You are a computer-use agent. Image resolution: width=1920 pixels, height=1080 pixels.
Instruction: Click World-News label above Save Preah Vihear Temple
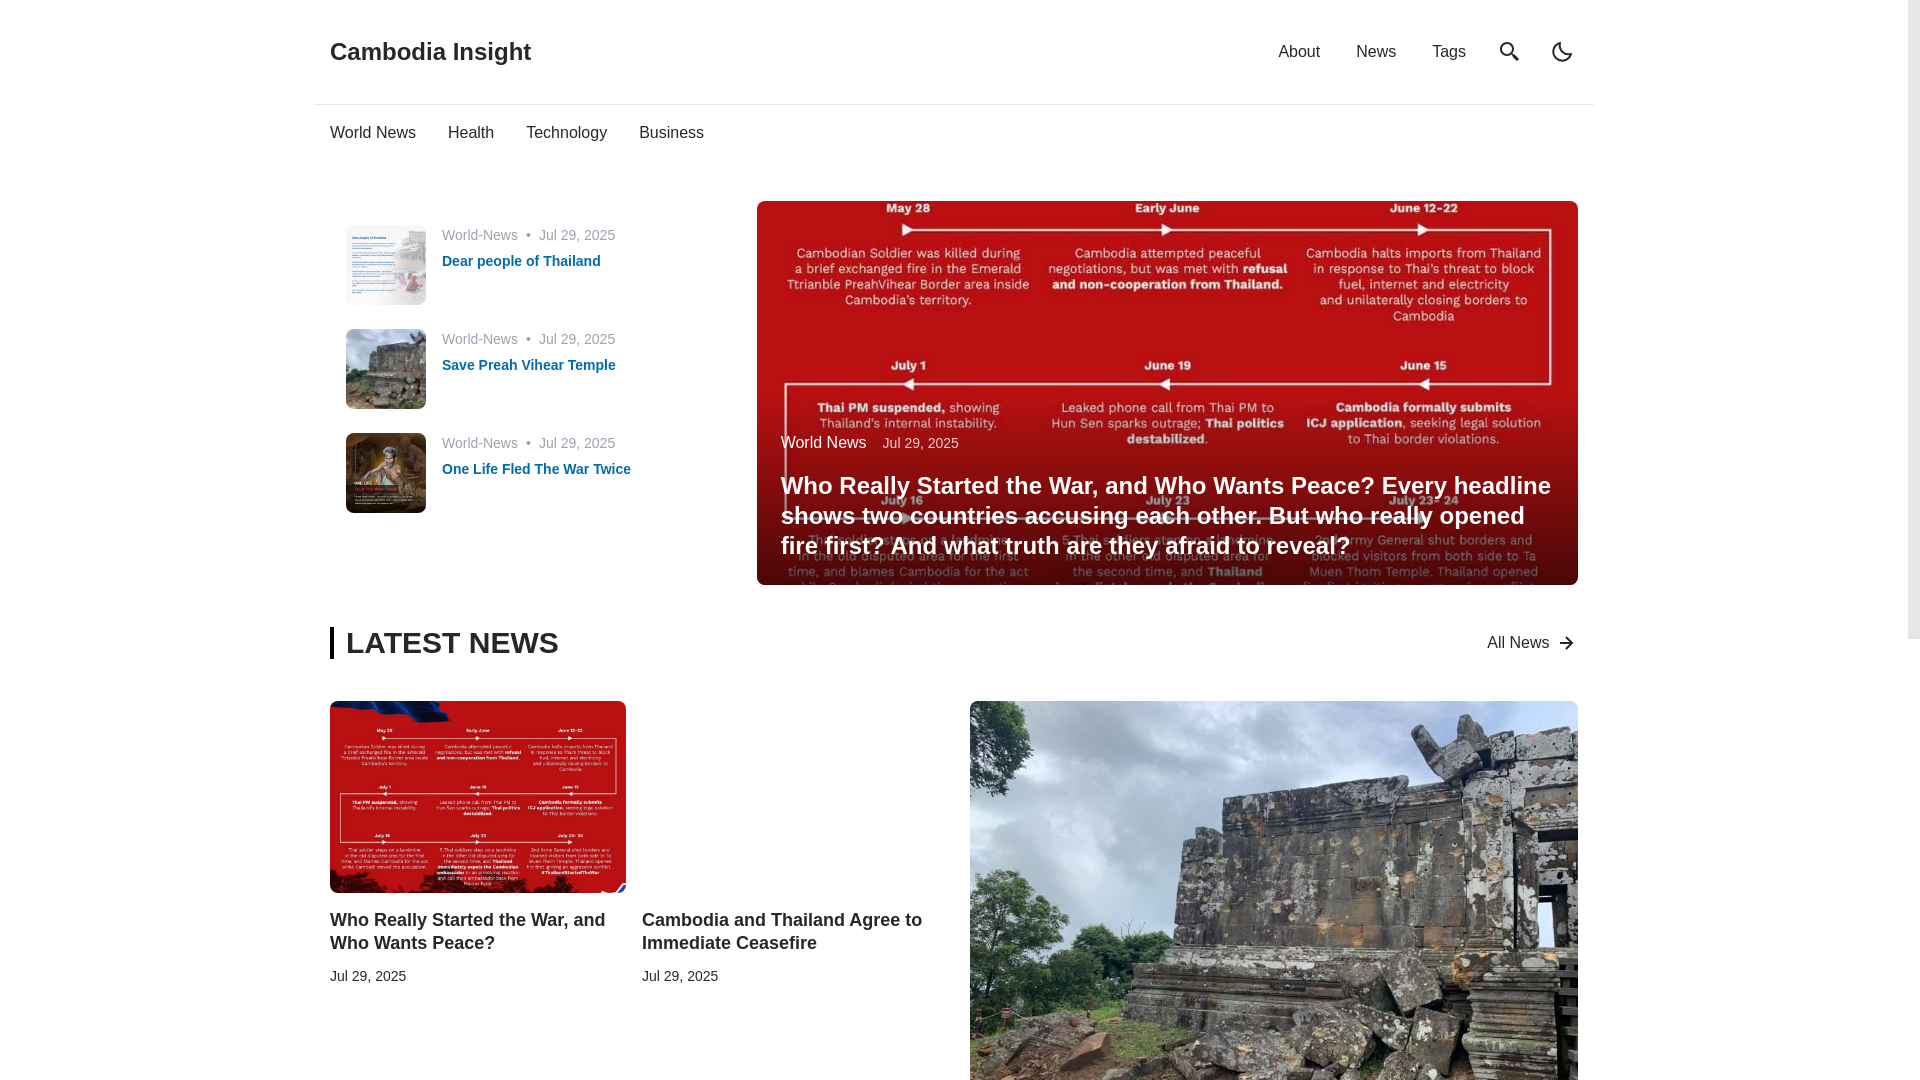(480, 339)
